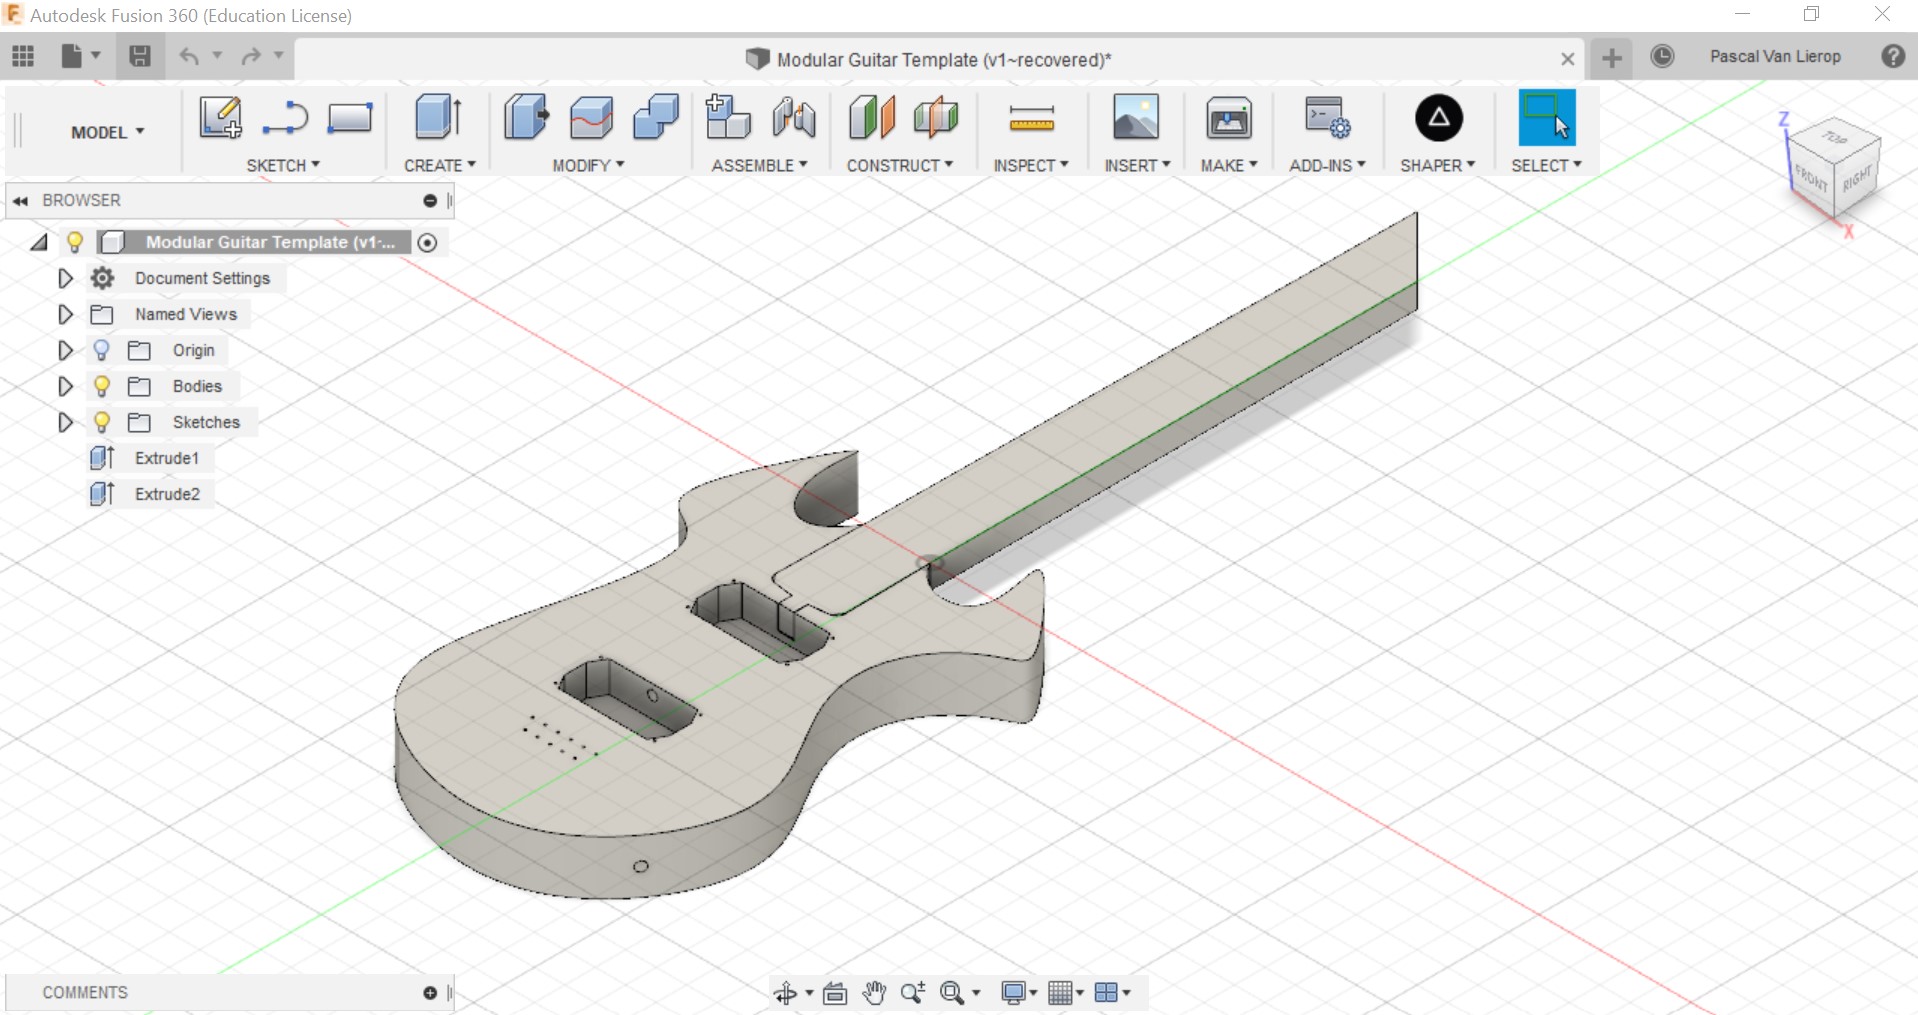Click the Measure ruler icon
This screenshot has height=1015, width=1918.
pyautogui.click(x=1032, y=119)
